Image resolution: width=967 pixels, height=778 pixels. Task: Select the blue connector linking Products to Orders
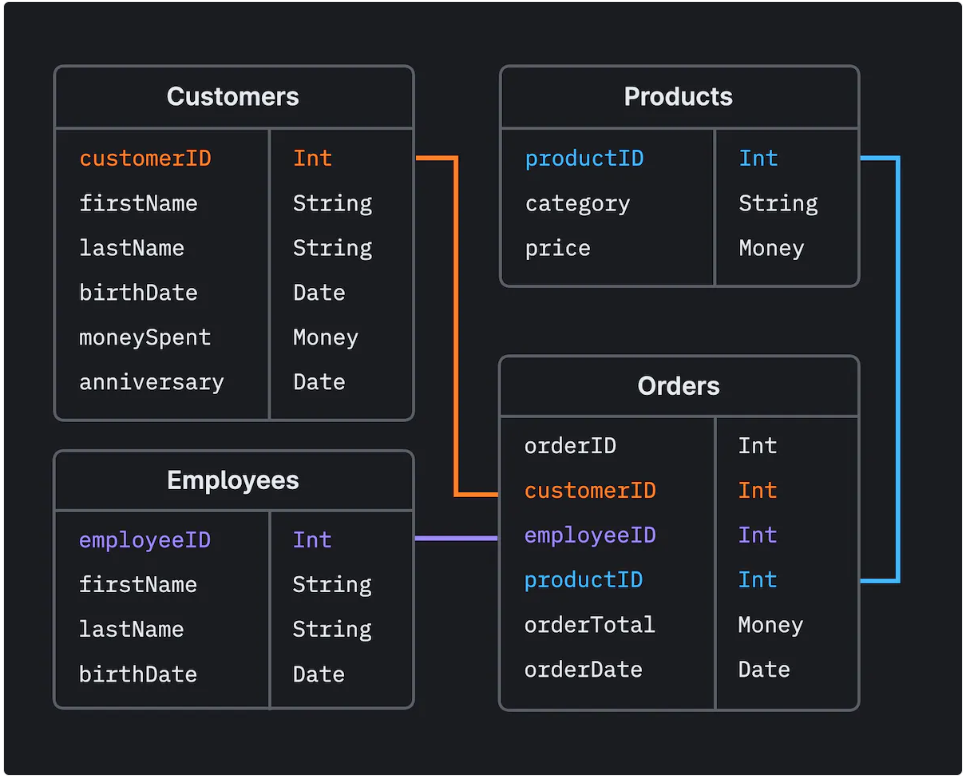896,370
